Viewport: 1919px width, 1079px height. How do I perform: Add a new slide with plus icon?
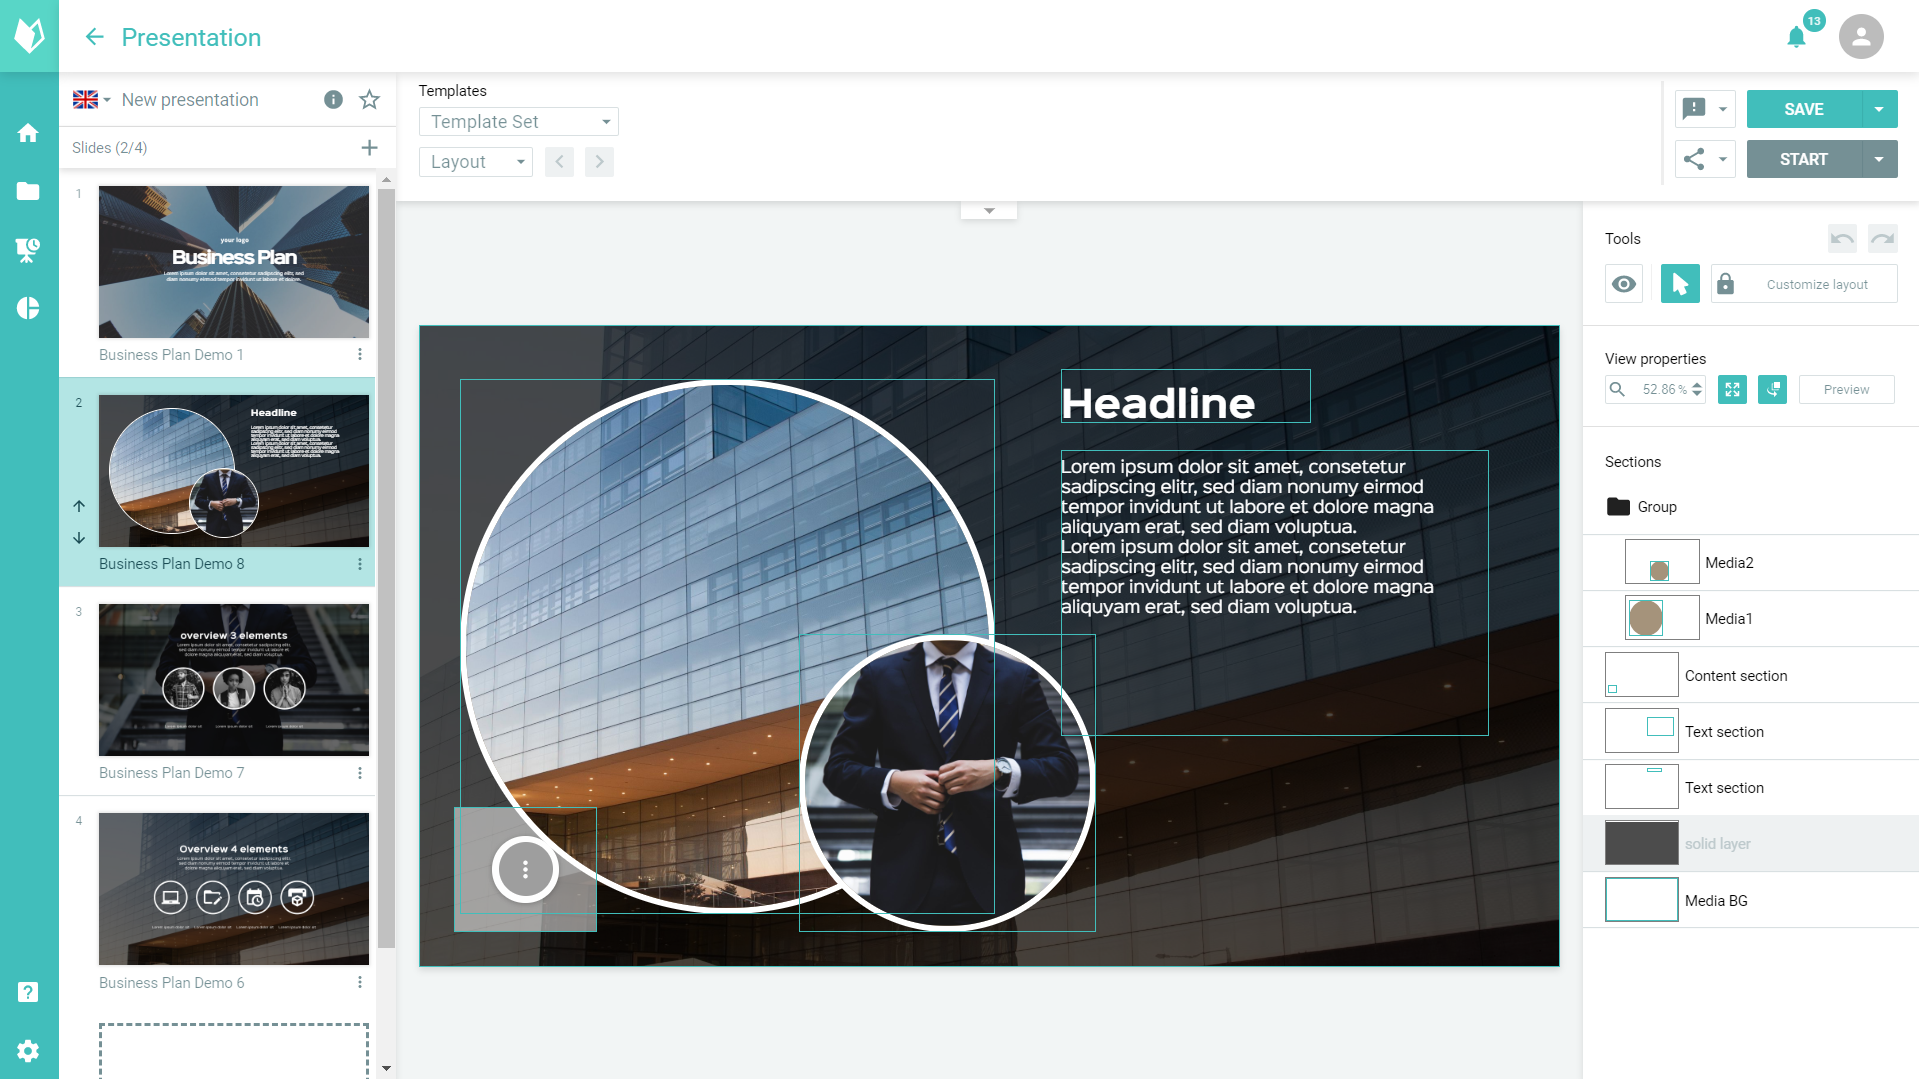click(x=369, y=148)
